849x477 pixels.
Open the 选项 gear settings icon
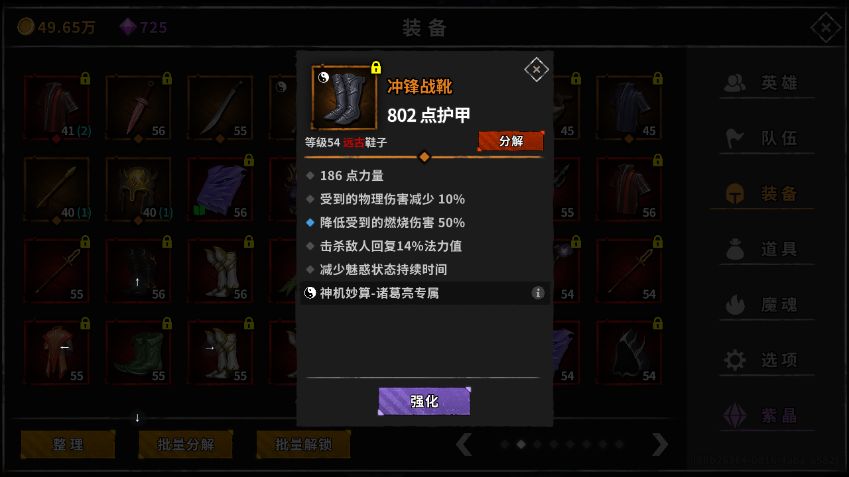click(735, 360)
